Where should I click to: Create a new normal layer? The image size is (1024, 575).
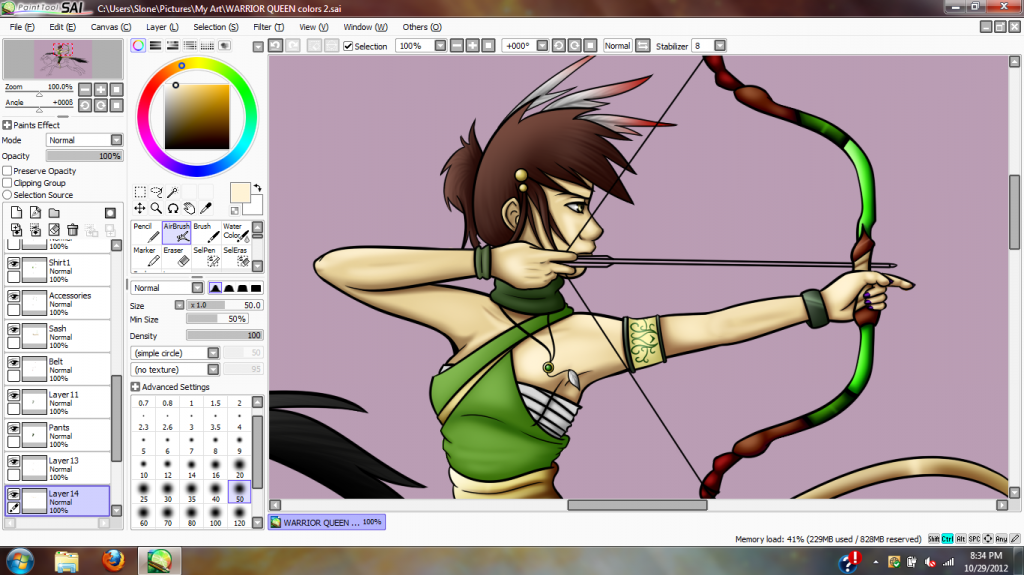tap(16, 212)
